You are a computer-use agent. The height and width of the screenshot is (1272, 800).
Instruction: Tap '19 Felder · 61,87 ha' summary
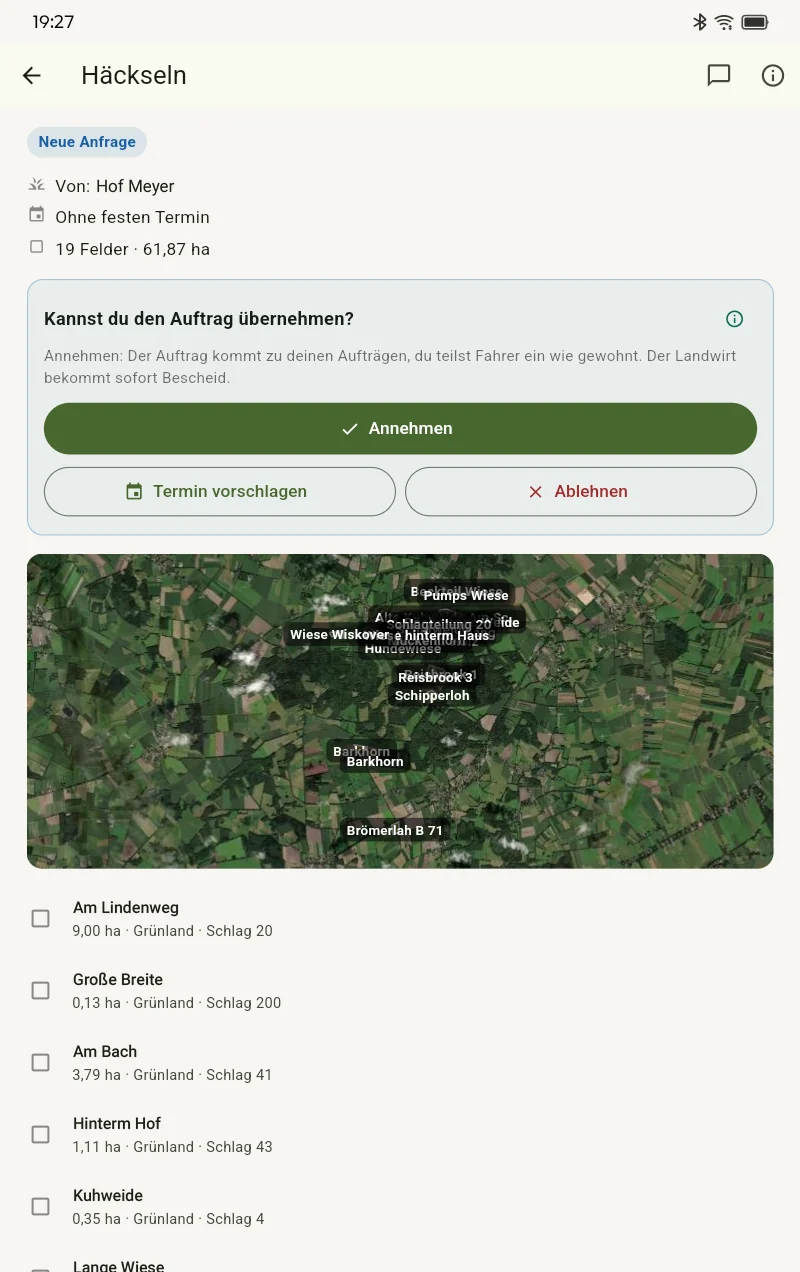point(132,249)
